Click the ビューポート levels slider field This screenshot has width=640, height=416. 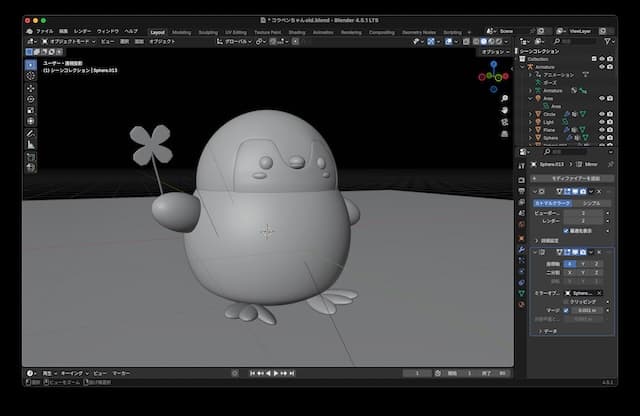pos(583,213)
